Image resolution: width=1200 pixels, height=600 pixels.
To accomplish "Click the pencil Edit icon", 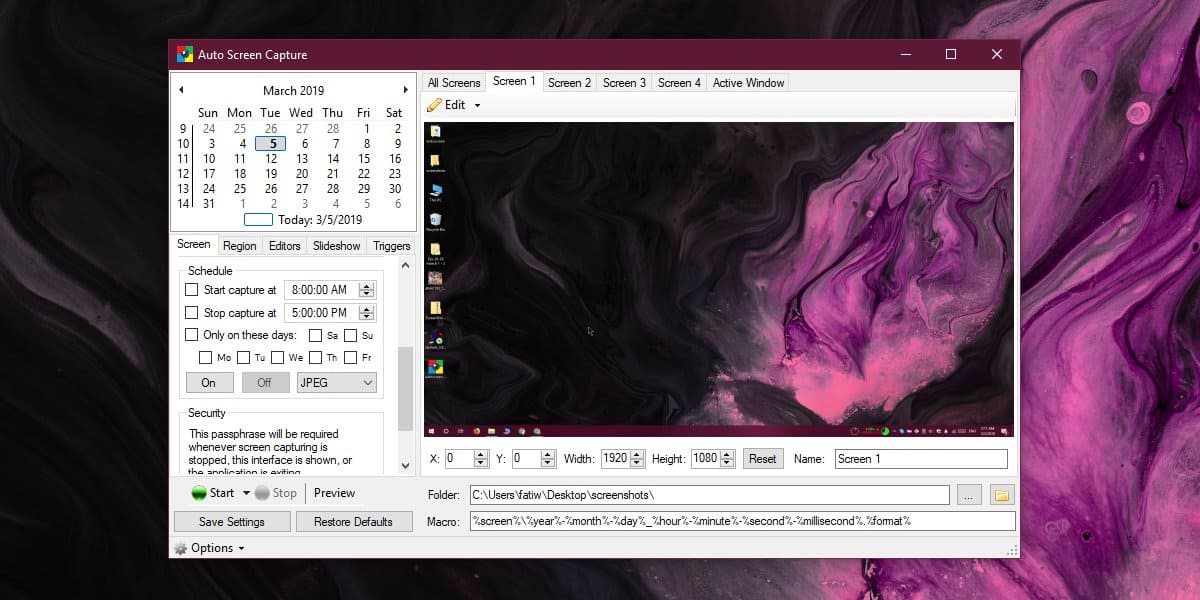I will [434, 105].
